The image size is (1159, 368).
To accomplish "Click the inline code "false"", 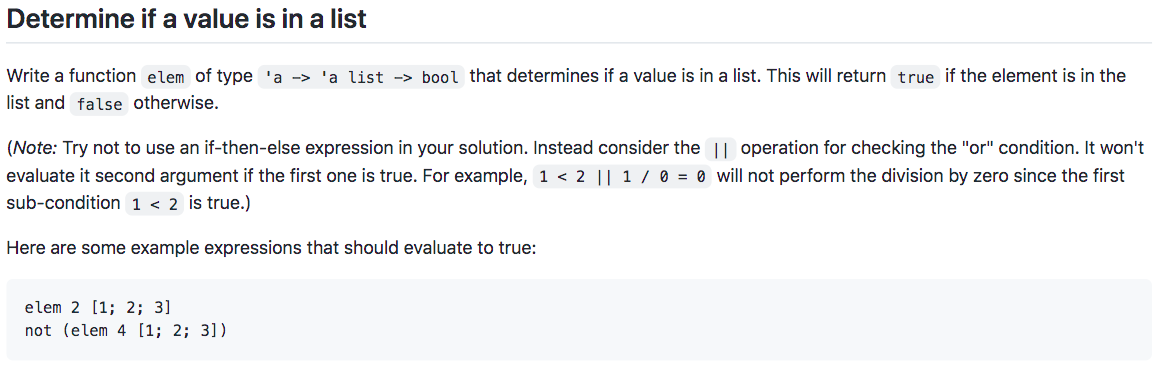I will click(99, 104).
